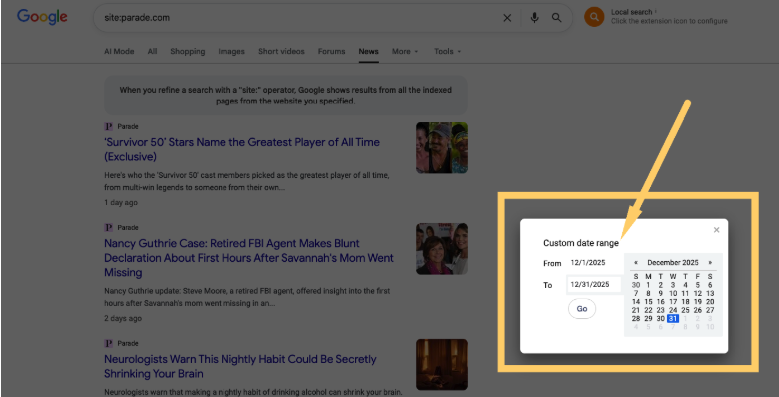Select December 28 in the calendar

[x=636, y=318]
